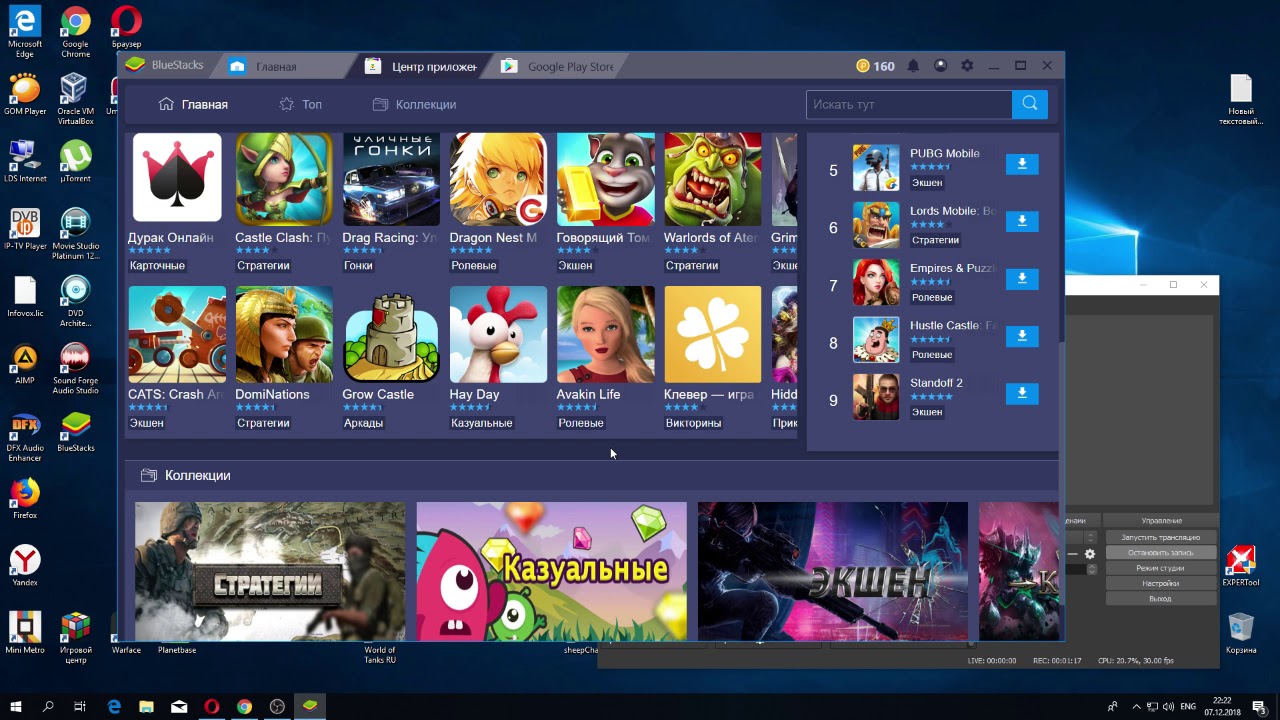Click Настройки in OBS window
Screen dimensions: 1280x720
point(1160,583)
